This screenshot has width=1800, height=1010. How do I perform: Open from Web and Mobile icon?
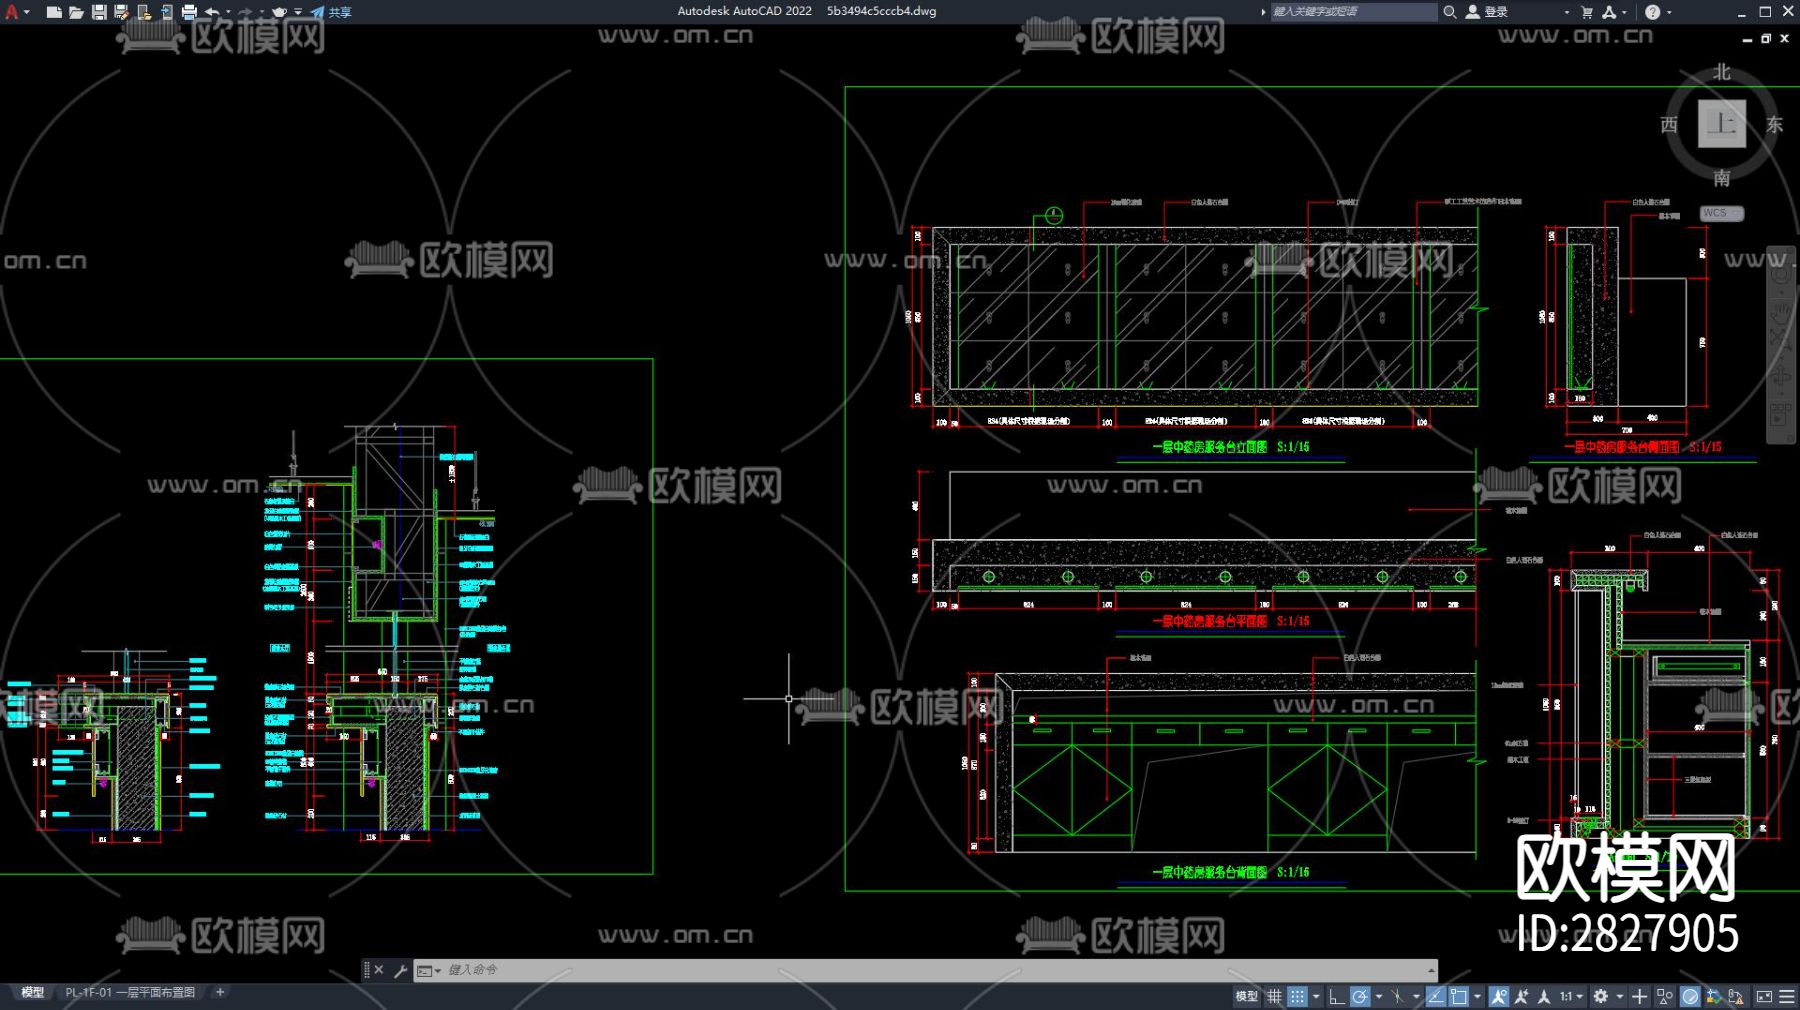pos(144,12)
